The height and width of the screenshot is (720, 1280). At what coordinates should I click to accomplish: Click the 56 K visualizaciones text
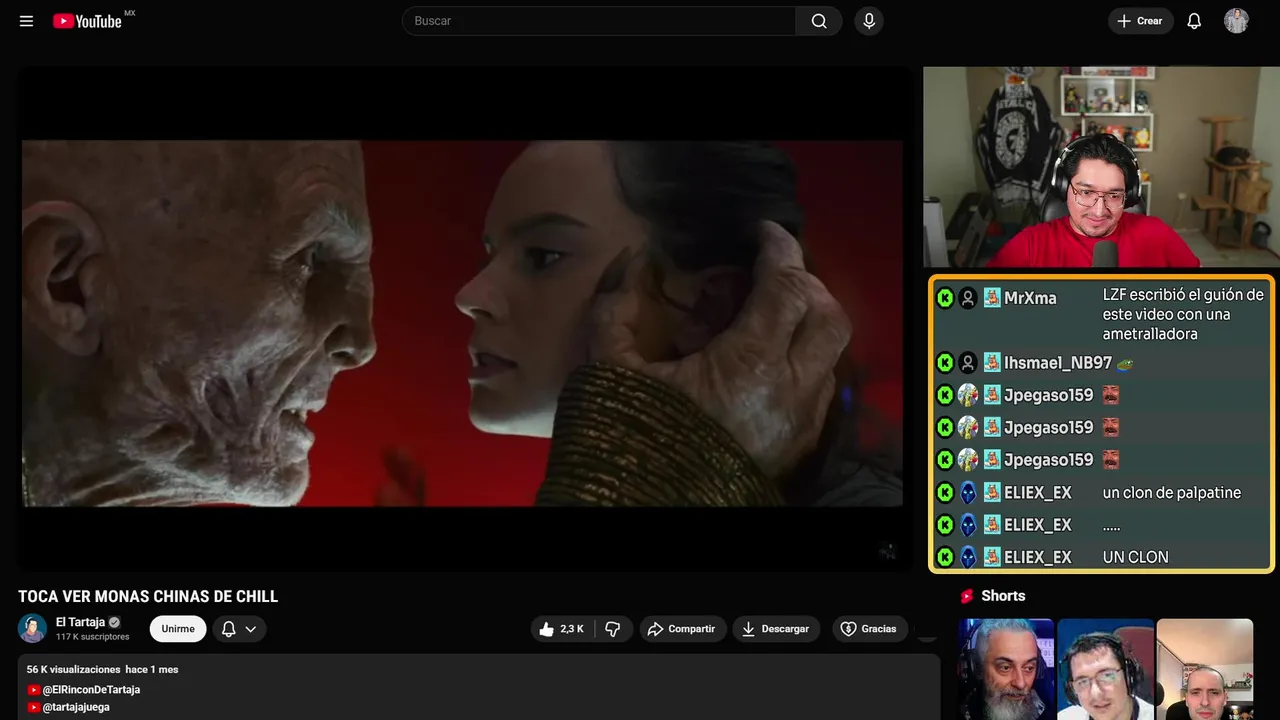73,669
